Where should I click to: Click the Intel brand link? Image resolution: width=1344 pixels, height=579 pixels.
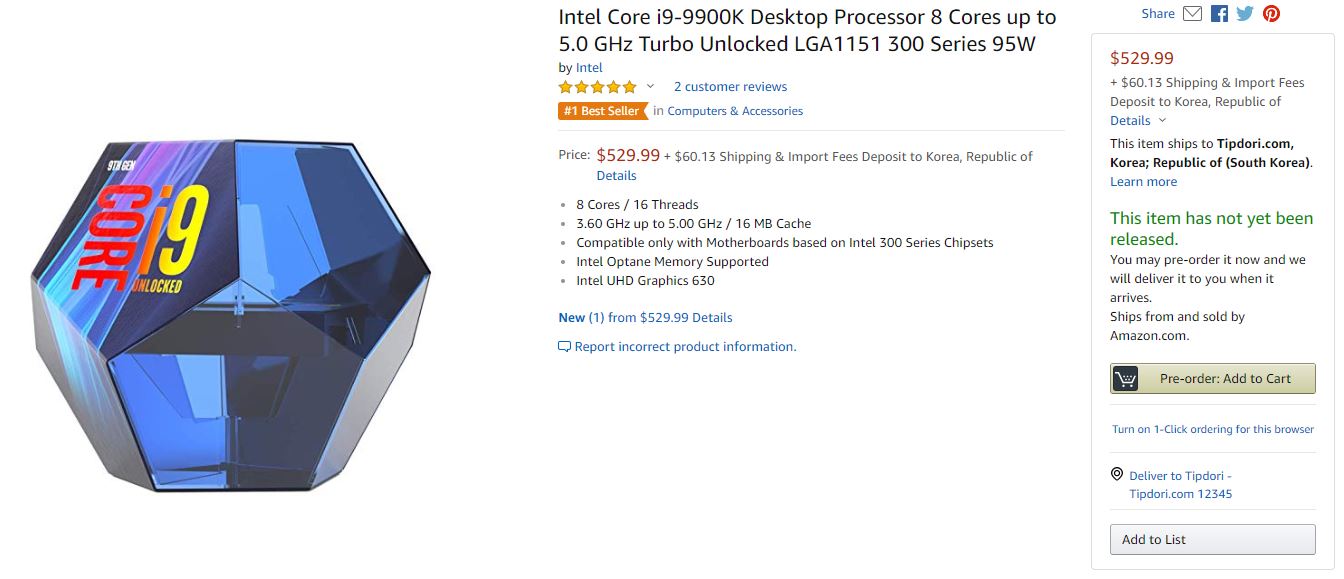pyautogui.click(x=589, y=68)
